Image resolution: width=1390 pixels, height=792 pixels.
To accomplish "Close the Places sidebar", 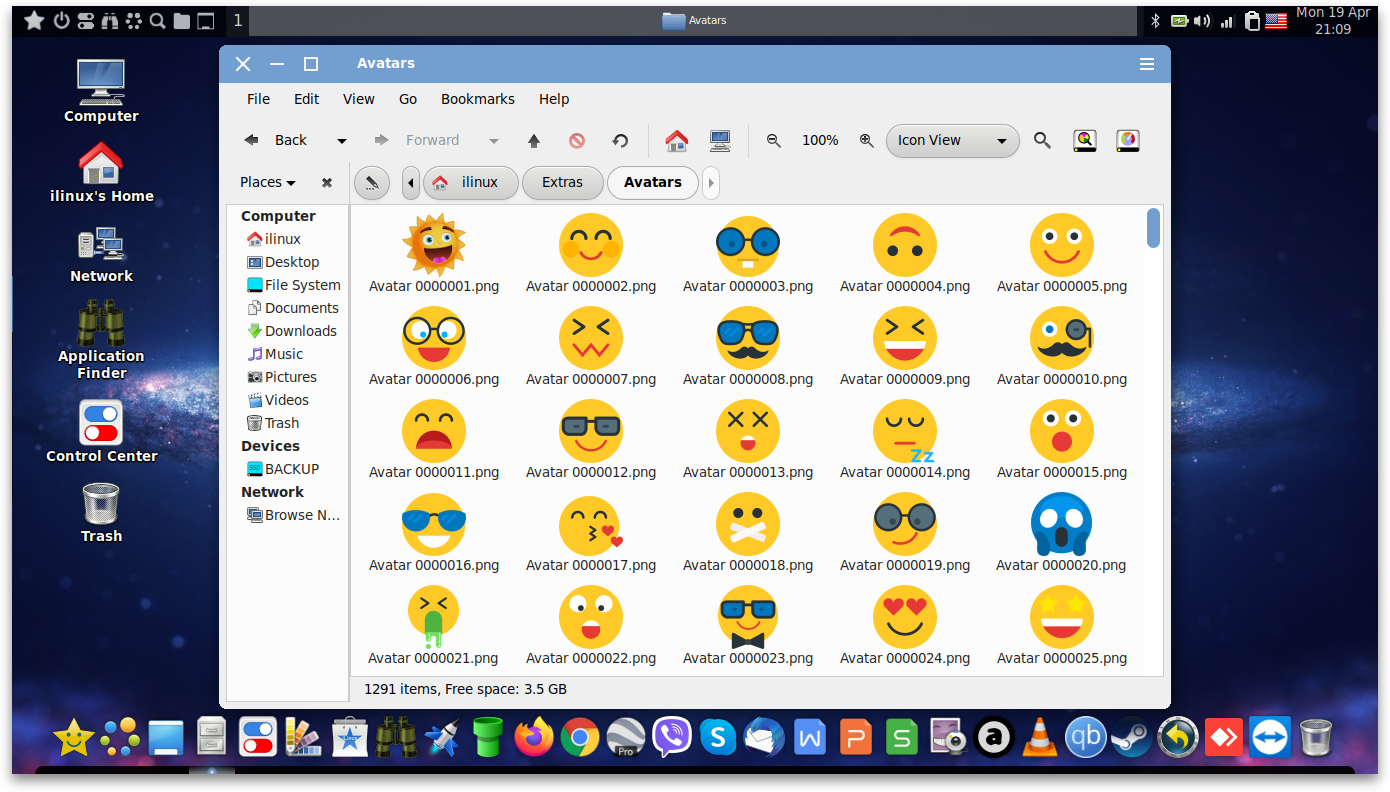I will click(327, 183).
